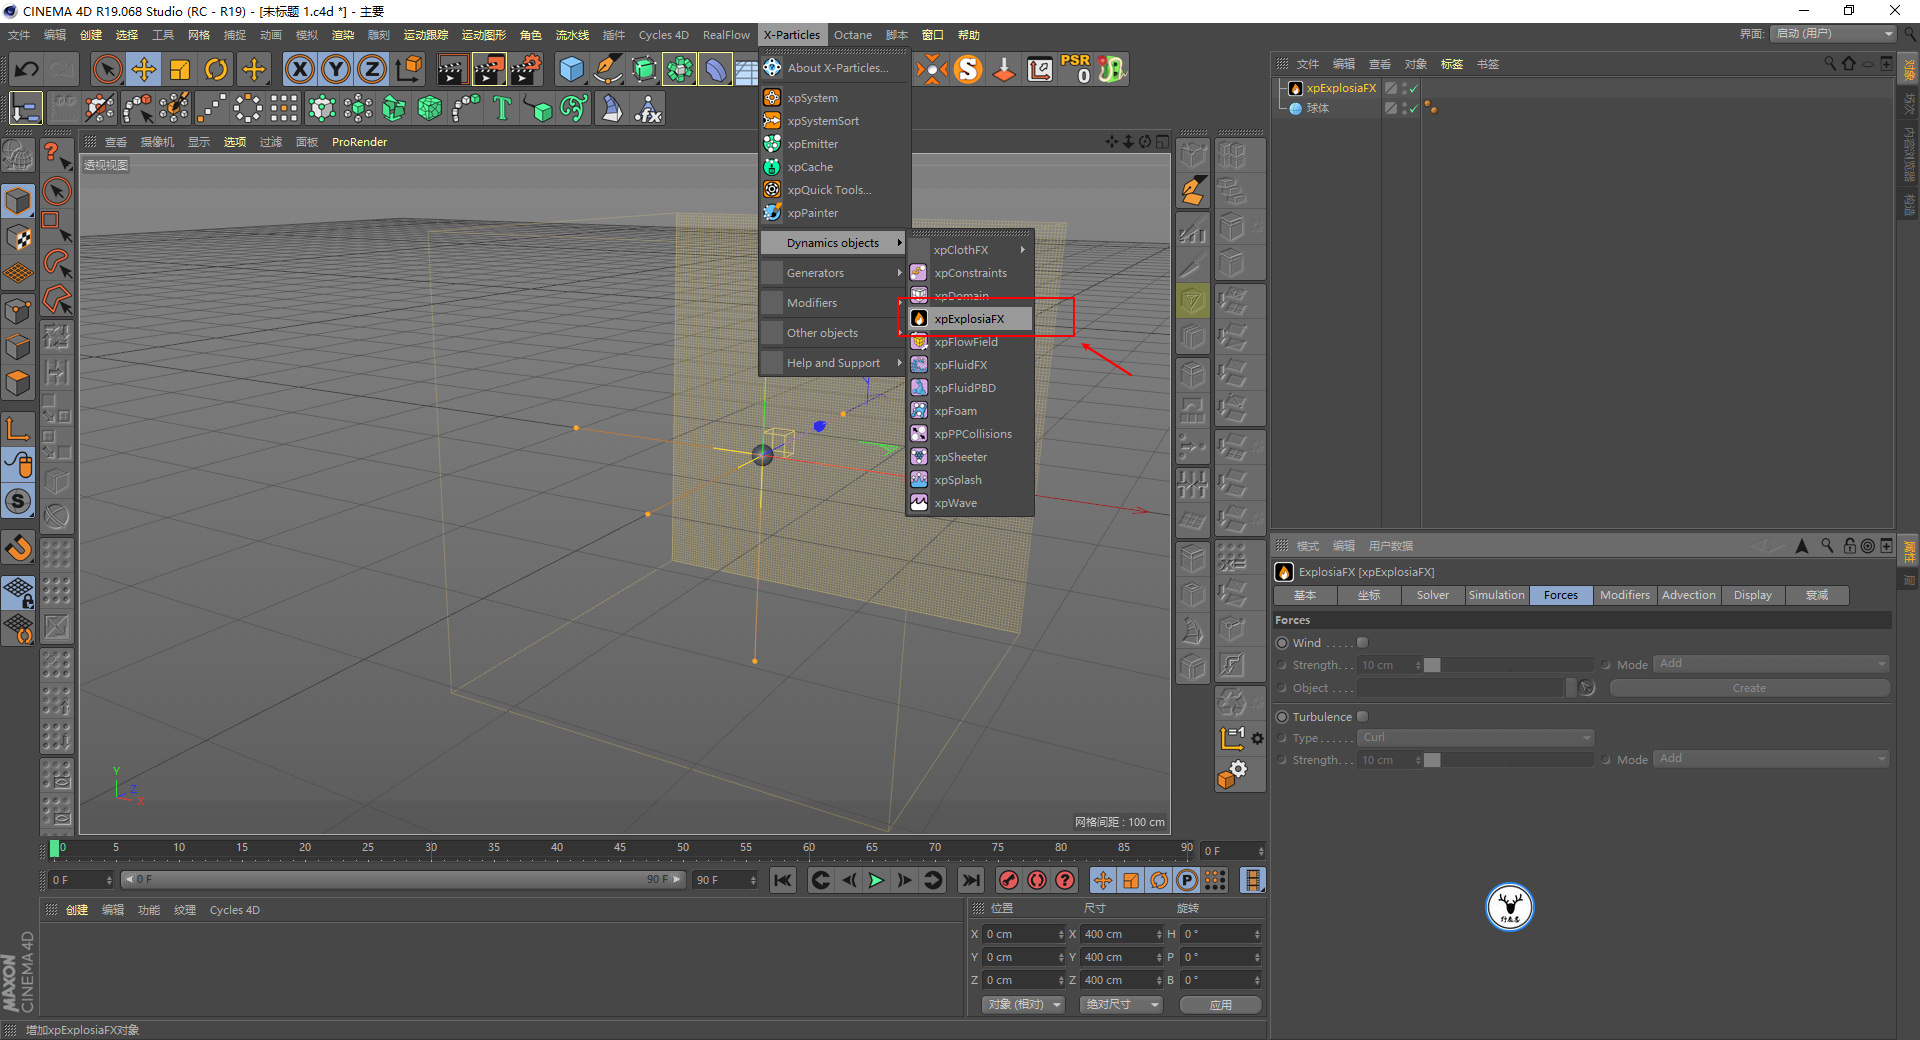Click the xpCache icon
Viewport: 1920px width, 1040px height.
pos(772,167)
